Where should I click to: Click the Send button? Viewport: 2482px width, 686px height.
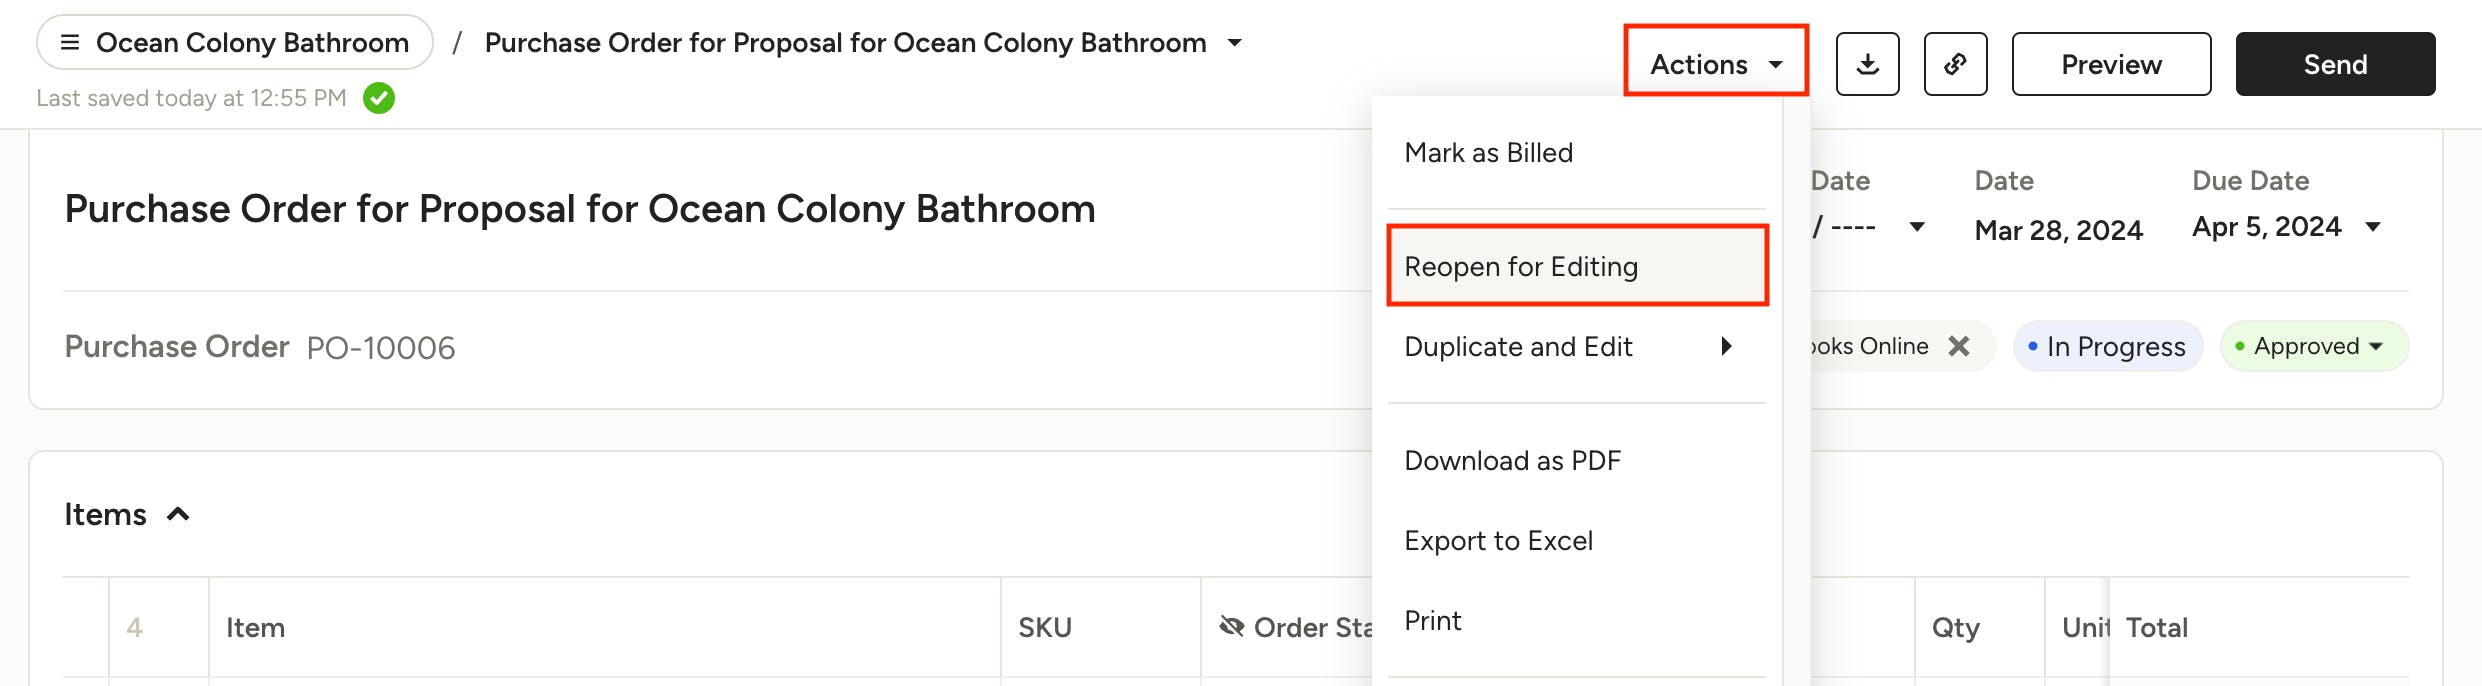tap(2335, 64)
